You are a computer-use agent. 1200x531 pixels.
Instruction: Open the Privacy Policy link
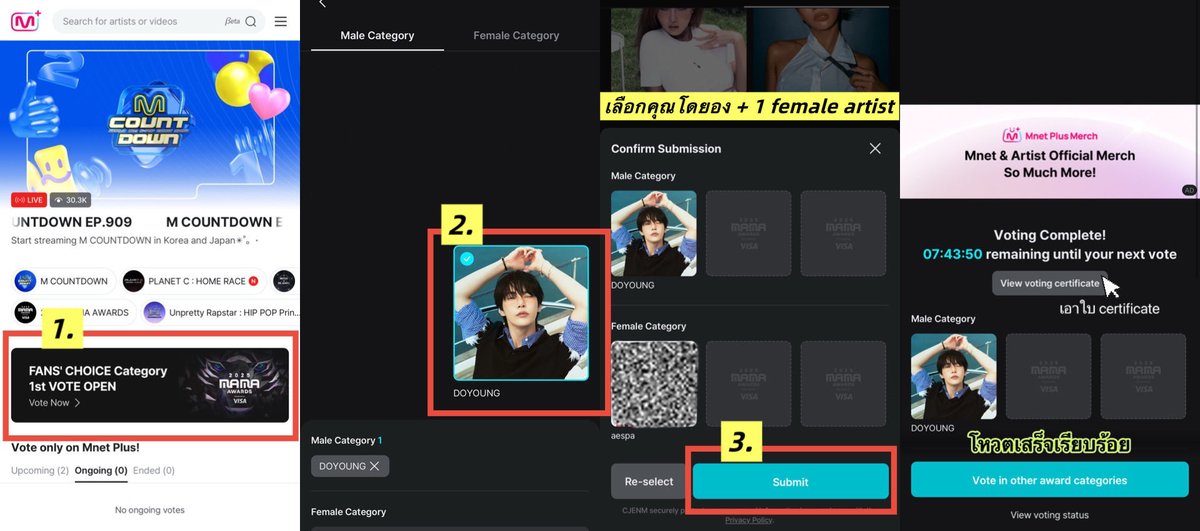[x=749, y=521]
